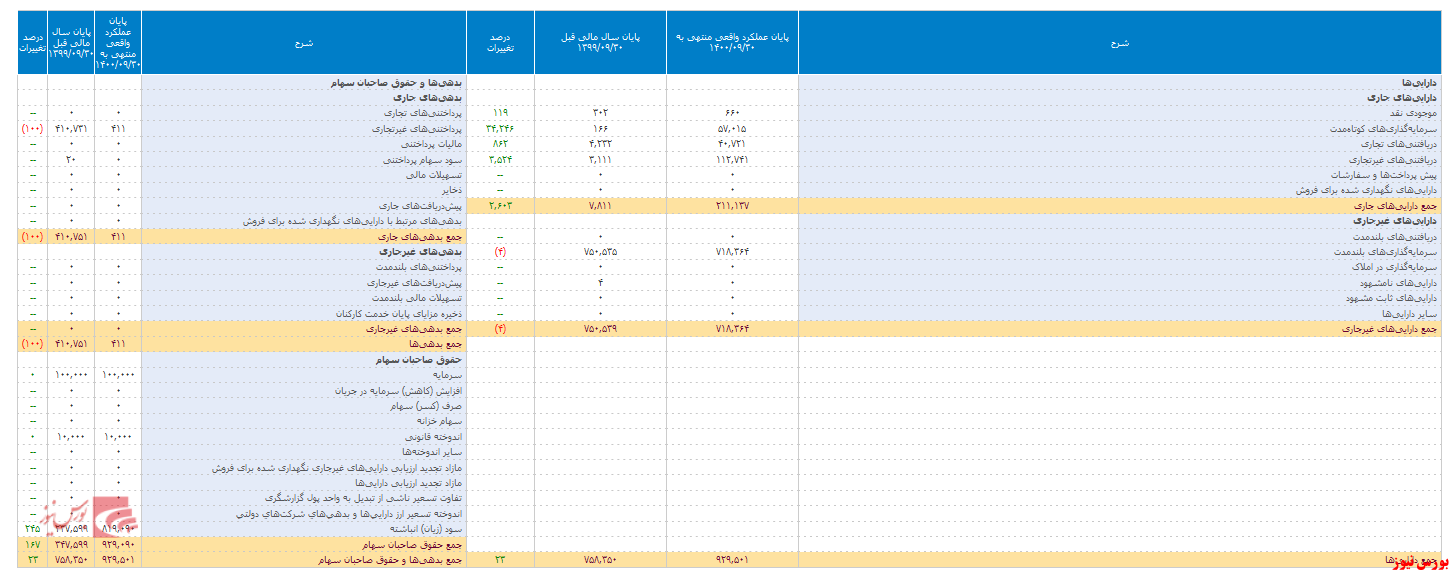Select the value ۴۰,۷۲۱

[x=732, y=144]
